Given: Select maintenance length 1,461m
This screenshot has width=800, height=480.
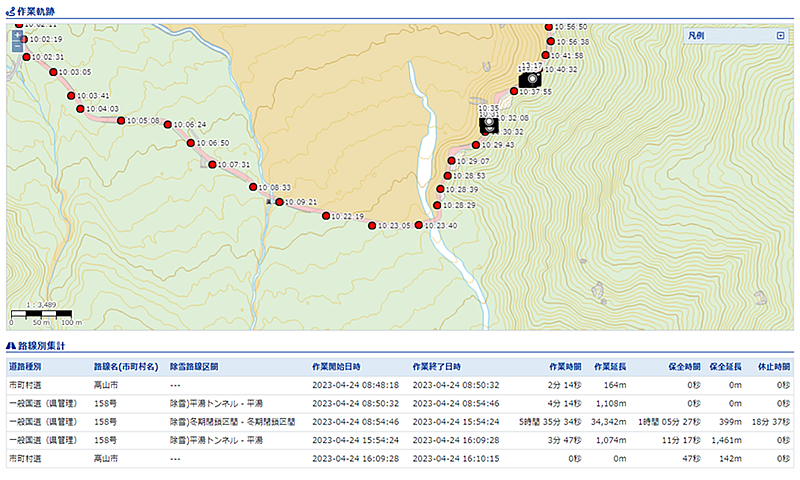Looking at the screenshot, I should pos(726,440).
